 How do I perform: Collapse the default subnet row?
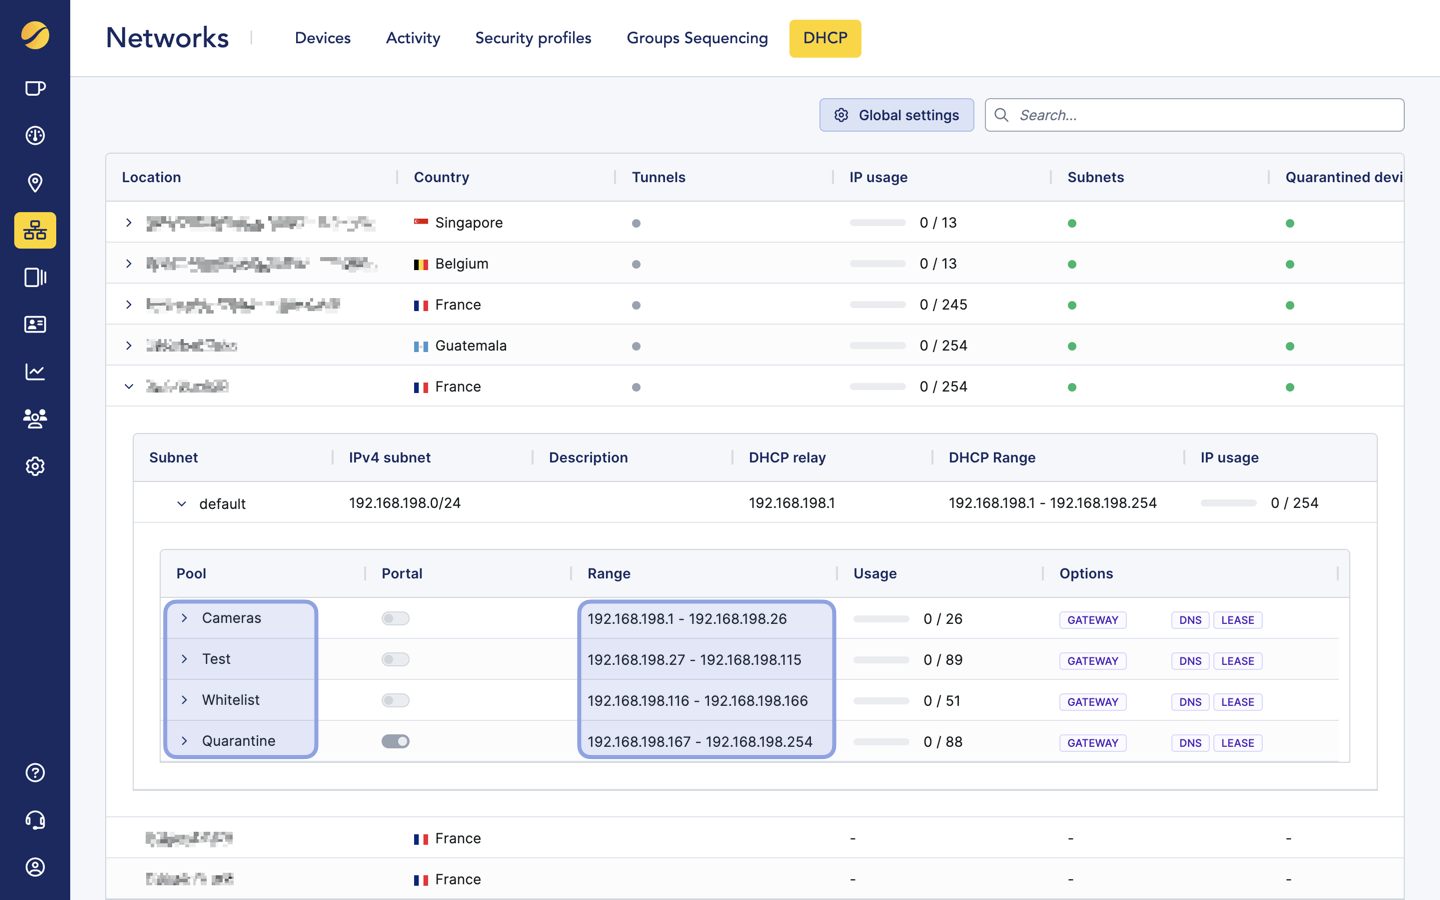coord(182,503)
